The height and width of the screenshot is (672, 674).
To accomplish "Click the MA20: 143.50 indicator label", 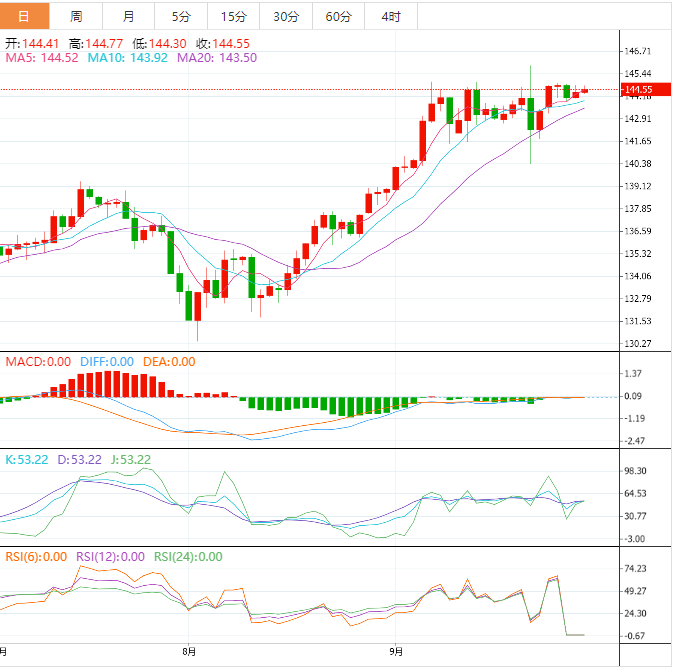I will [217, 58].
